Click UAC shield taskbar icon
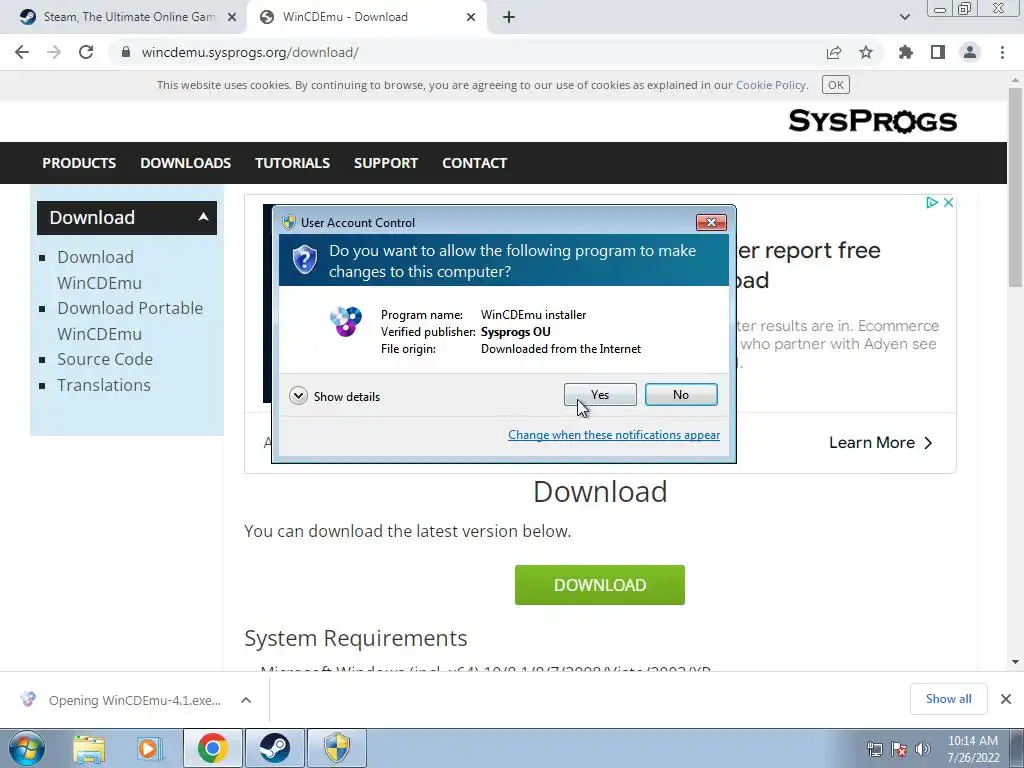The height and width of the screenshot is (768, 1024). tap(337, 748)
